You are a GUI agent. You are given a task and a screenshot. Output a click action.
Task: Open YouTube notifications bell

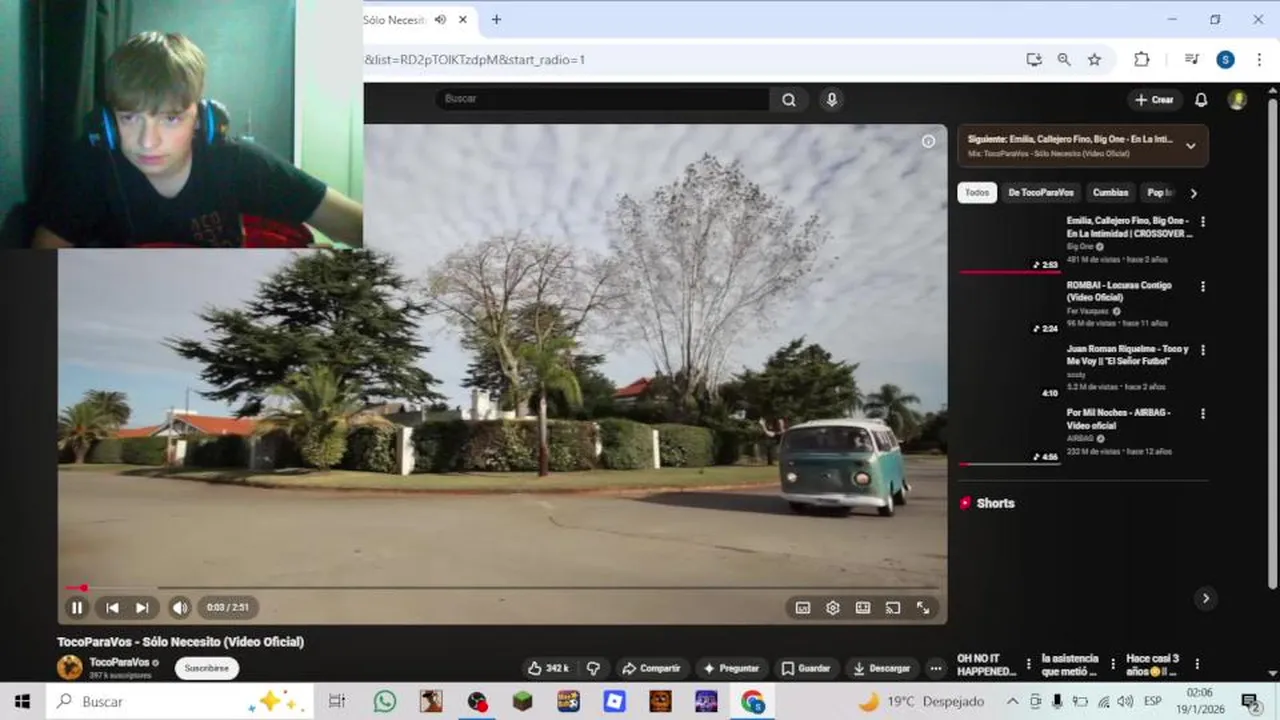coord(1201,99)
